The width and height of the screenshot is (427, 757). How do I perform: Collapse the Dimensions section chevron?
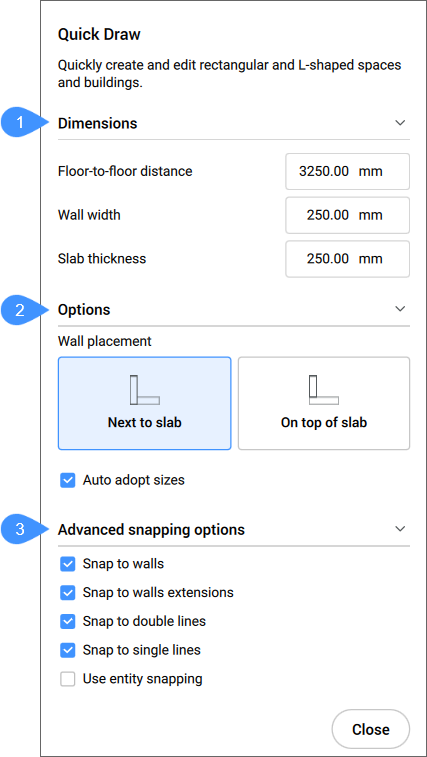click(x=400, y=123)
